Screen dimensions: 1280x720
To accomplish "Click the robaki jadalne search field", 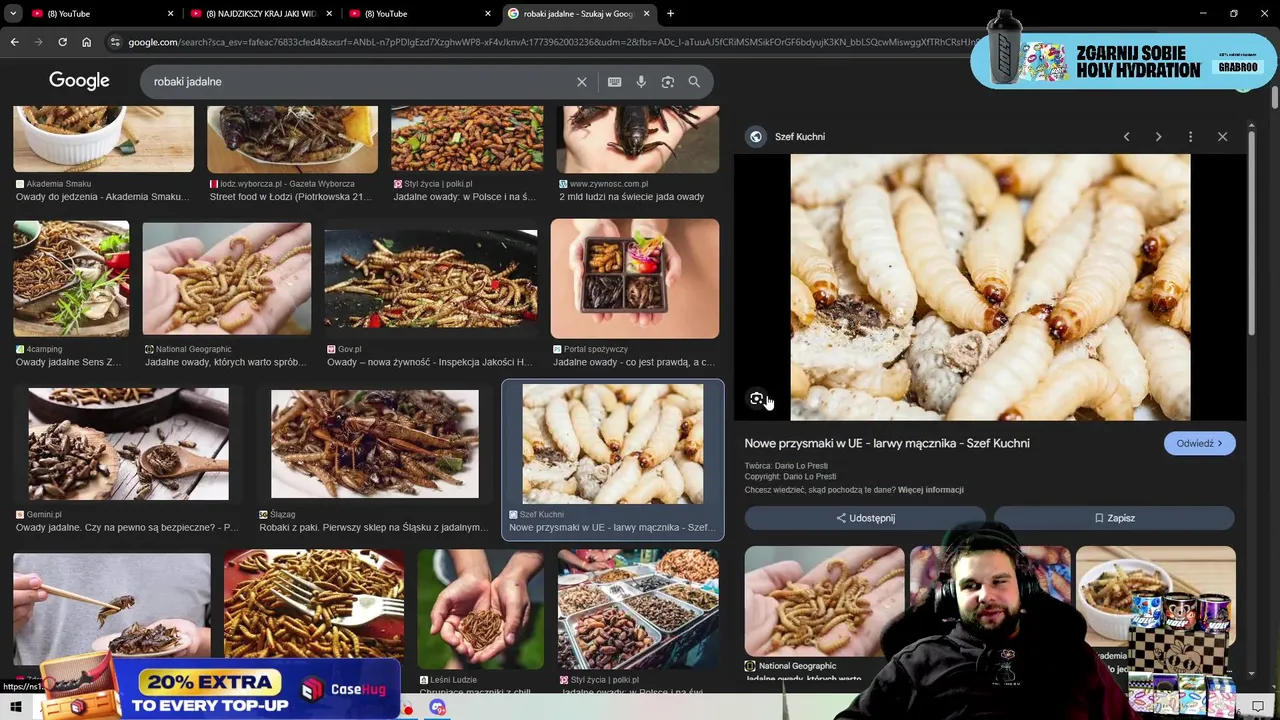I will tap(360, 82).
